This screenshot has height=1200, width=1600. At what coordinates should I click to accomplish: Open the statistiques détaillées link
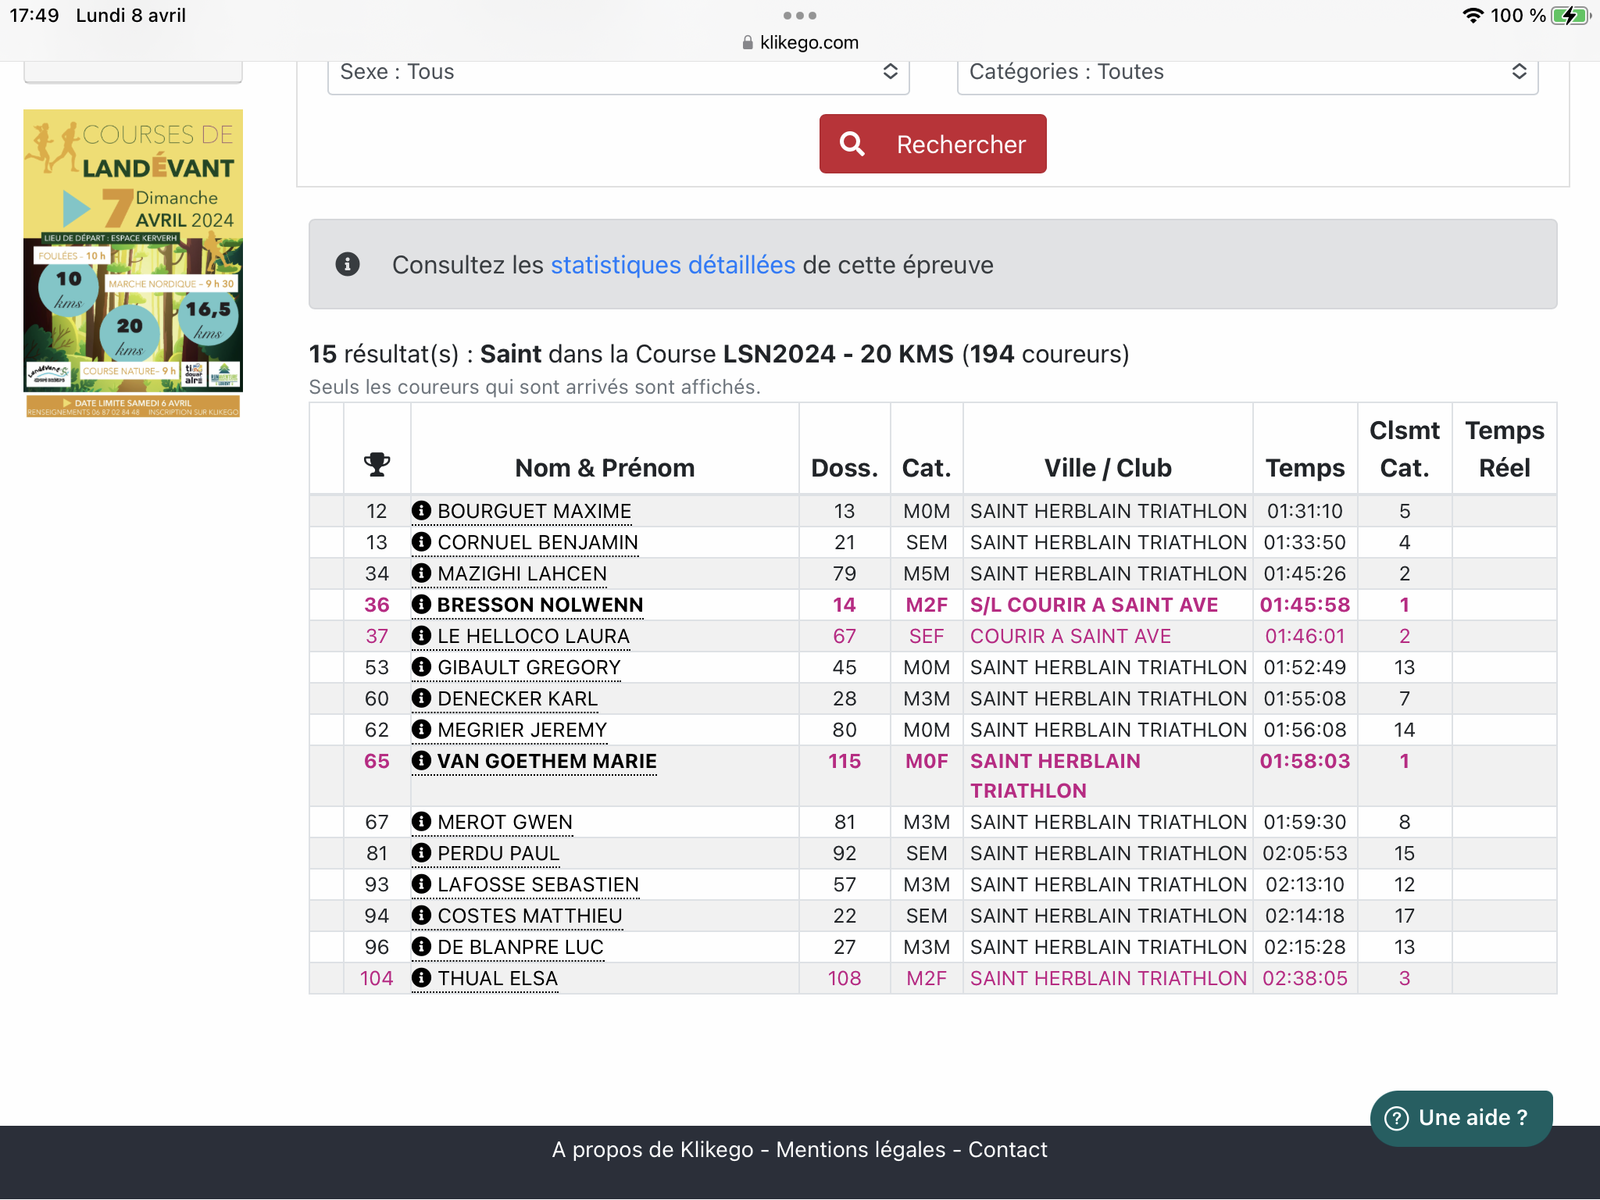click(673, 265)
